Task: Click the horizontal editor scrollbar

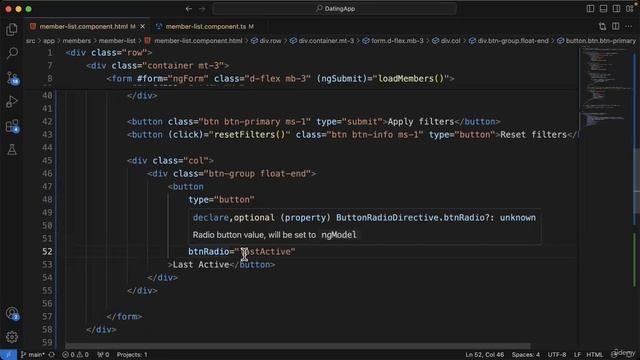Action: (x=298, y=346)
